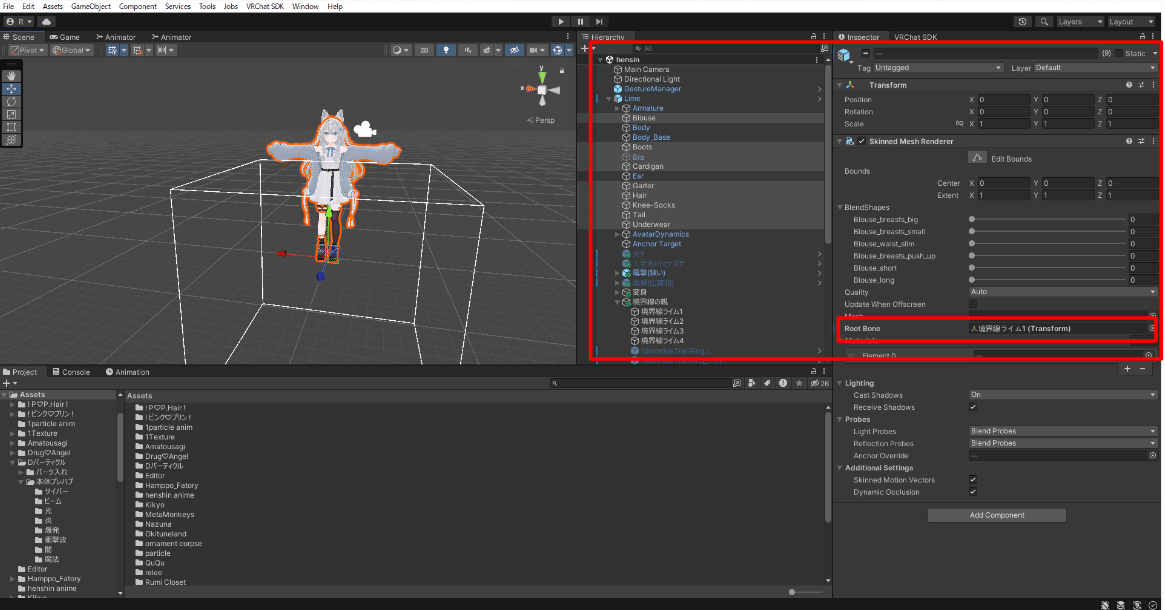This screenshot has height=610, width=1165.
Task: Expand Armature in Hierarchy
Action: (x=617, y=108)
